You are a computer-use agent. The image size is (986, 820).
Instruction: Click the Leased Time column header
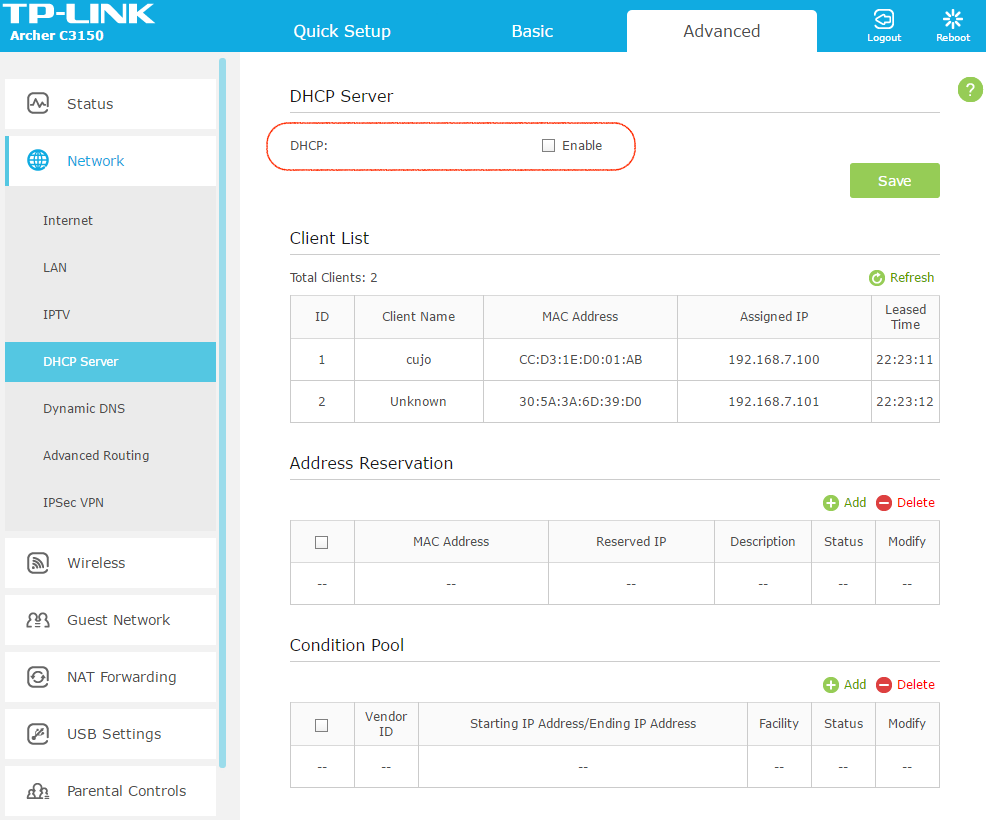pos(906,317)
